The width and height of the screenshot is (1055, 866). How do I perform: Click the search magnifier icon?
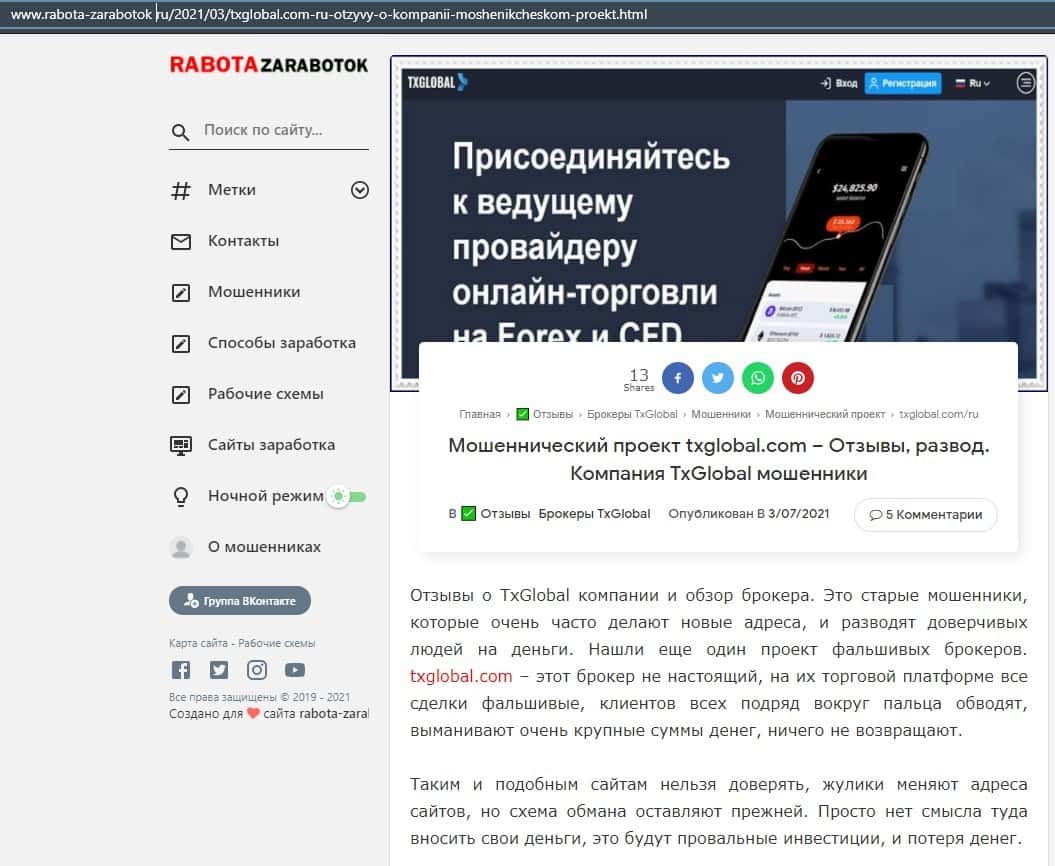pyautogui.click(x=180, y=132)
